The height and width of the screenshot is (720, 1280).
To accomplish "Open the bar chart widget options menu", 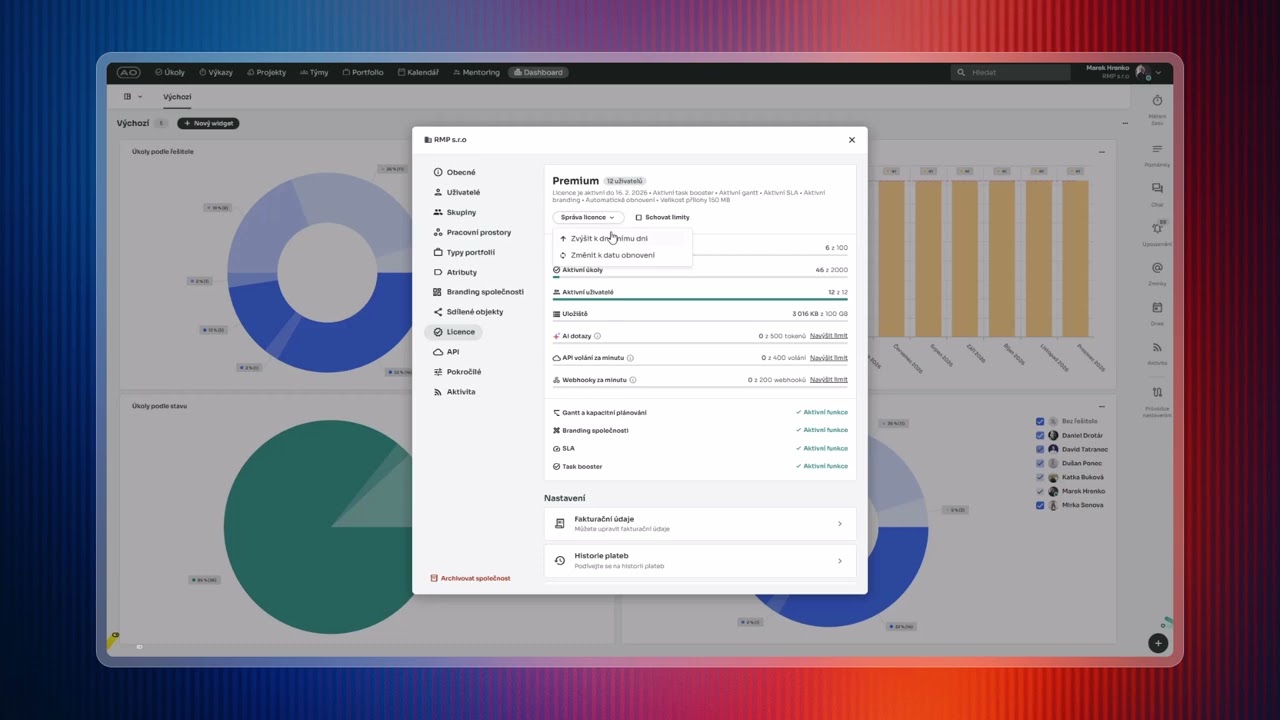I will [x=1101, y=152].
